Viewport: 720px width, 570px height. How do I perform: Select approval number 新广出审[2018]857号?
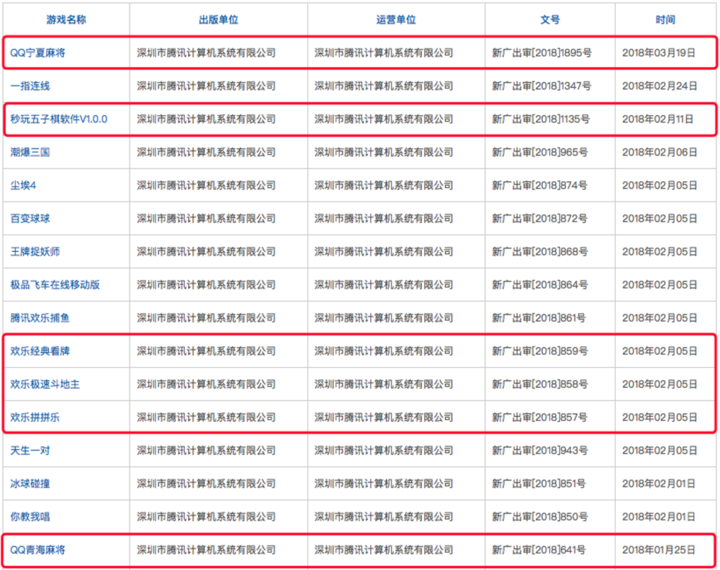click(540, 417)
